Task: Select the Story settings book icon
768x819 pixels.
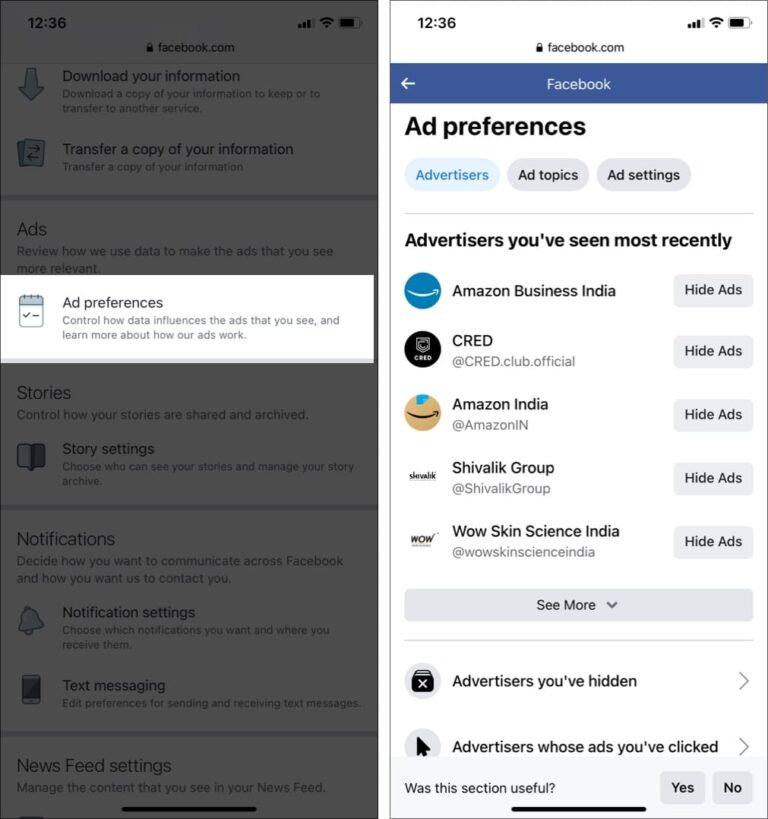Action: click(31, 457)
